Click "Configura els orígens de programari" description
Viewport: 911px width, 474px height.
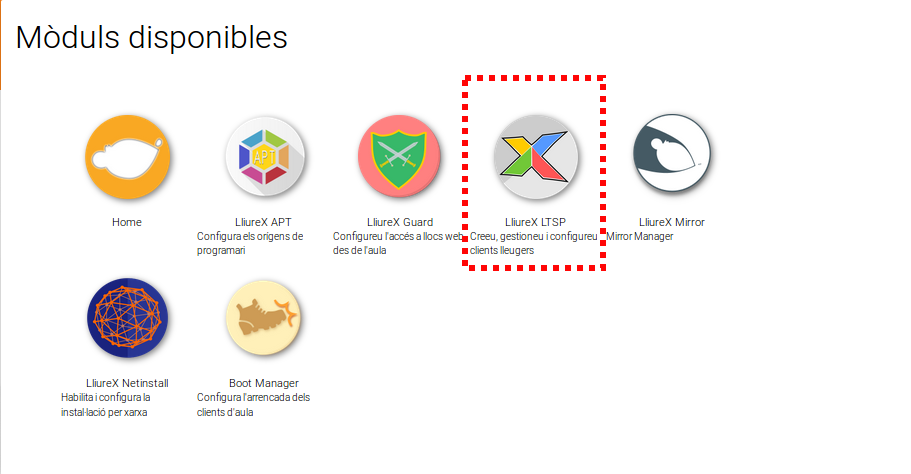(x=250, y=243)
